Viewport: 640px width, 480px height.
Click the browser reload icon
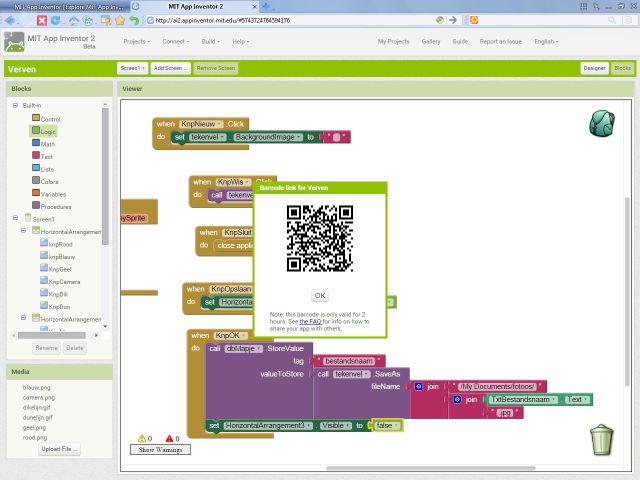click(x=56, y=20)
